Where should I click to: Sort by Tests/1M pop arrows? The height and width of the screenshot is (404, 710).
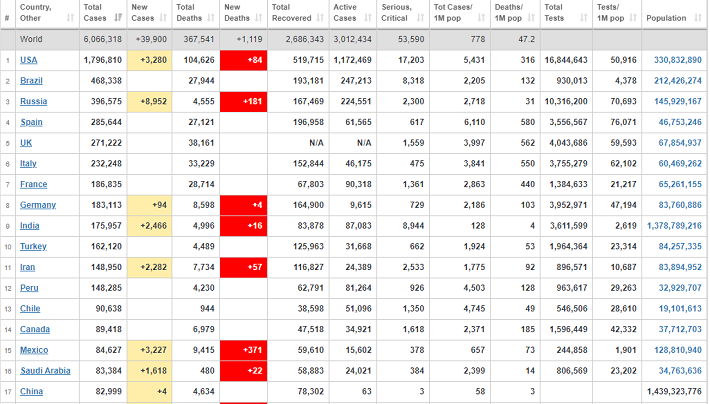pos(633,18)
